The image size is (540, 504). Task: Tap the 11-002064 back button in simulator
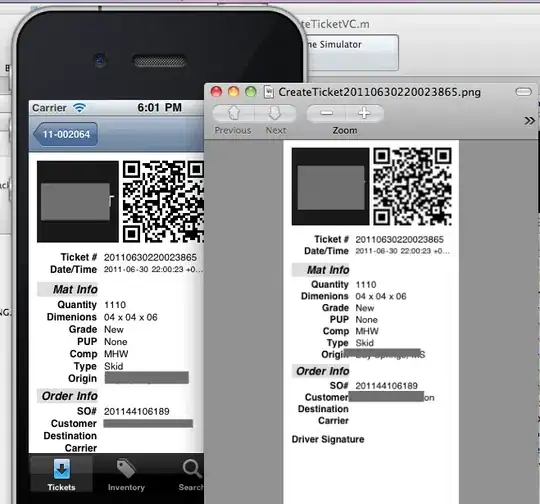click(65, 134)
